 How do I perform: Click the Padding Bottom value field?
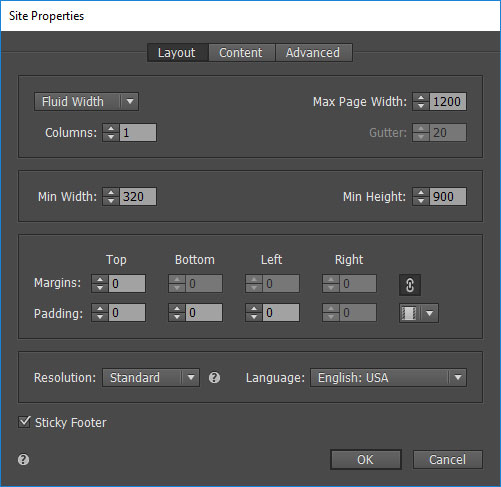click(x=204, y=313)
